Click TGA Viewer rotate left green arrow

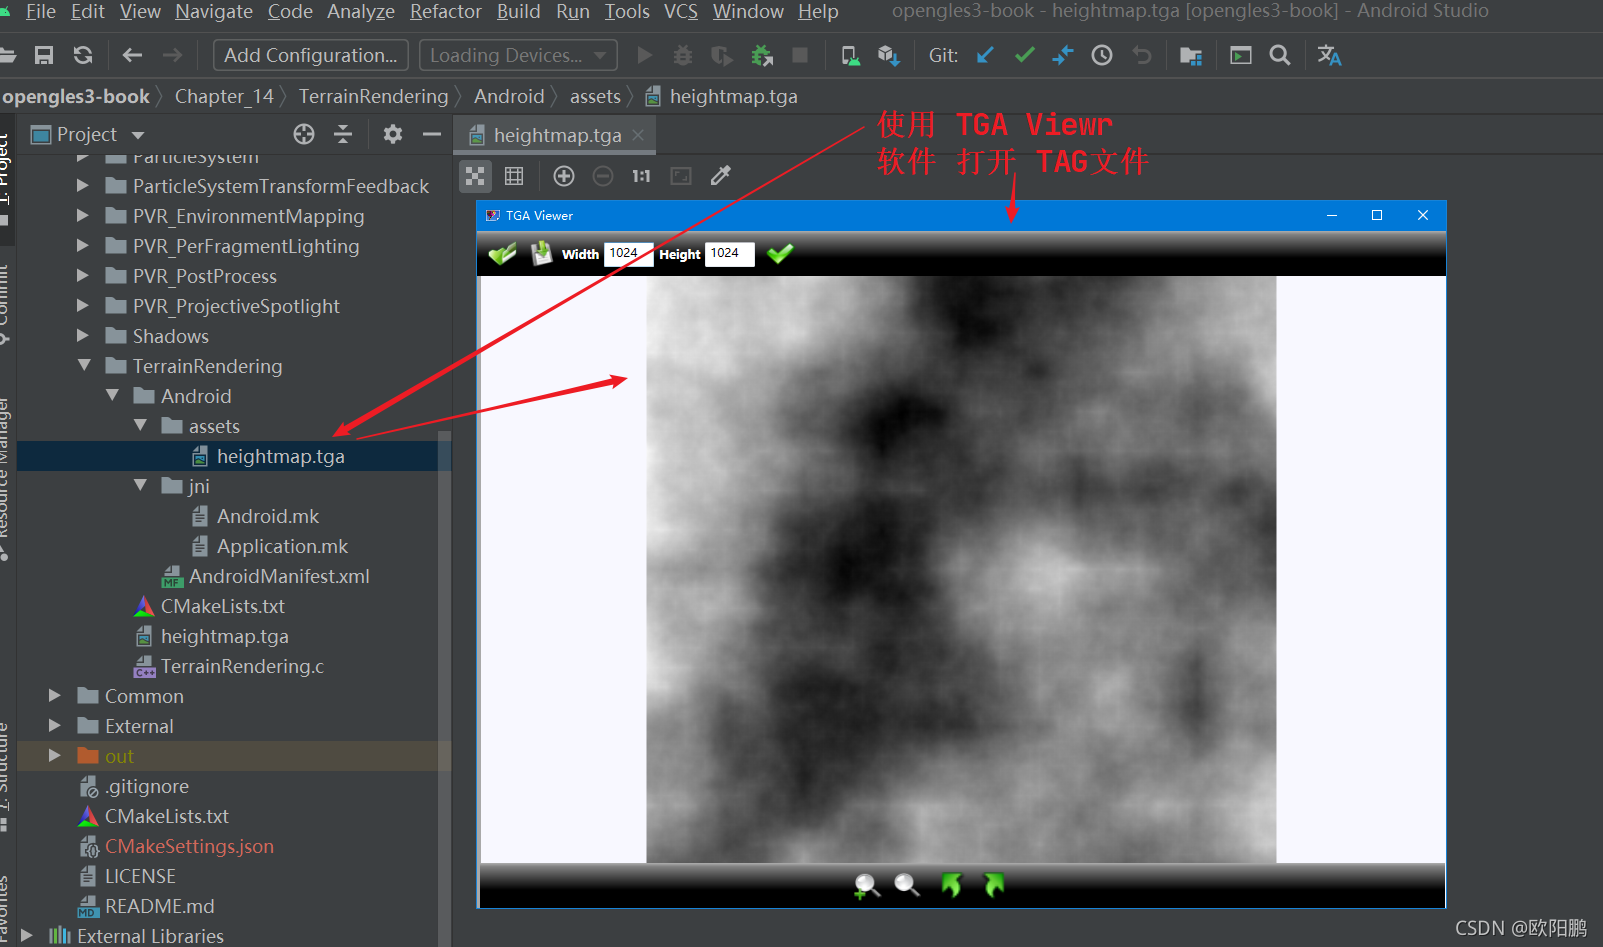951,885
